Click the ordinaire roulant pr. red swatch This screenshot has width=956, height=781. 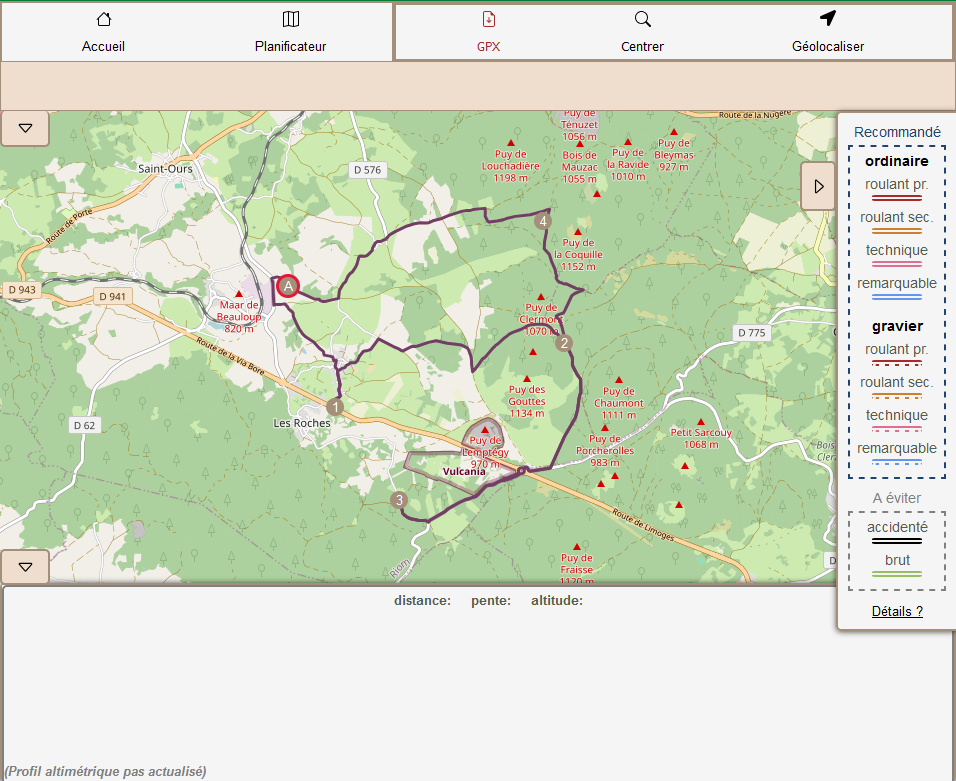(x=897, y=199)
